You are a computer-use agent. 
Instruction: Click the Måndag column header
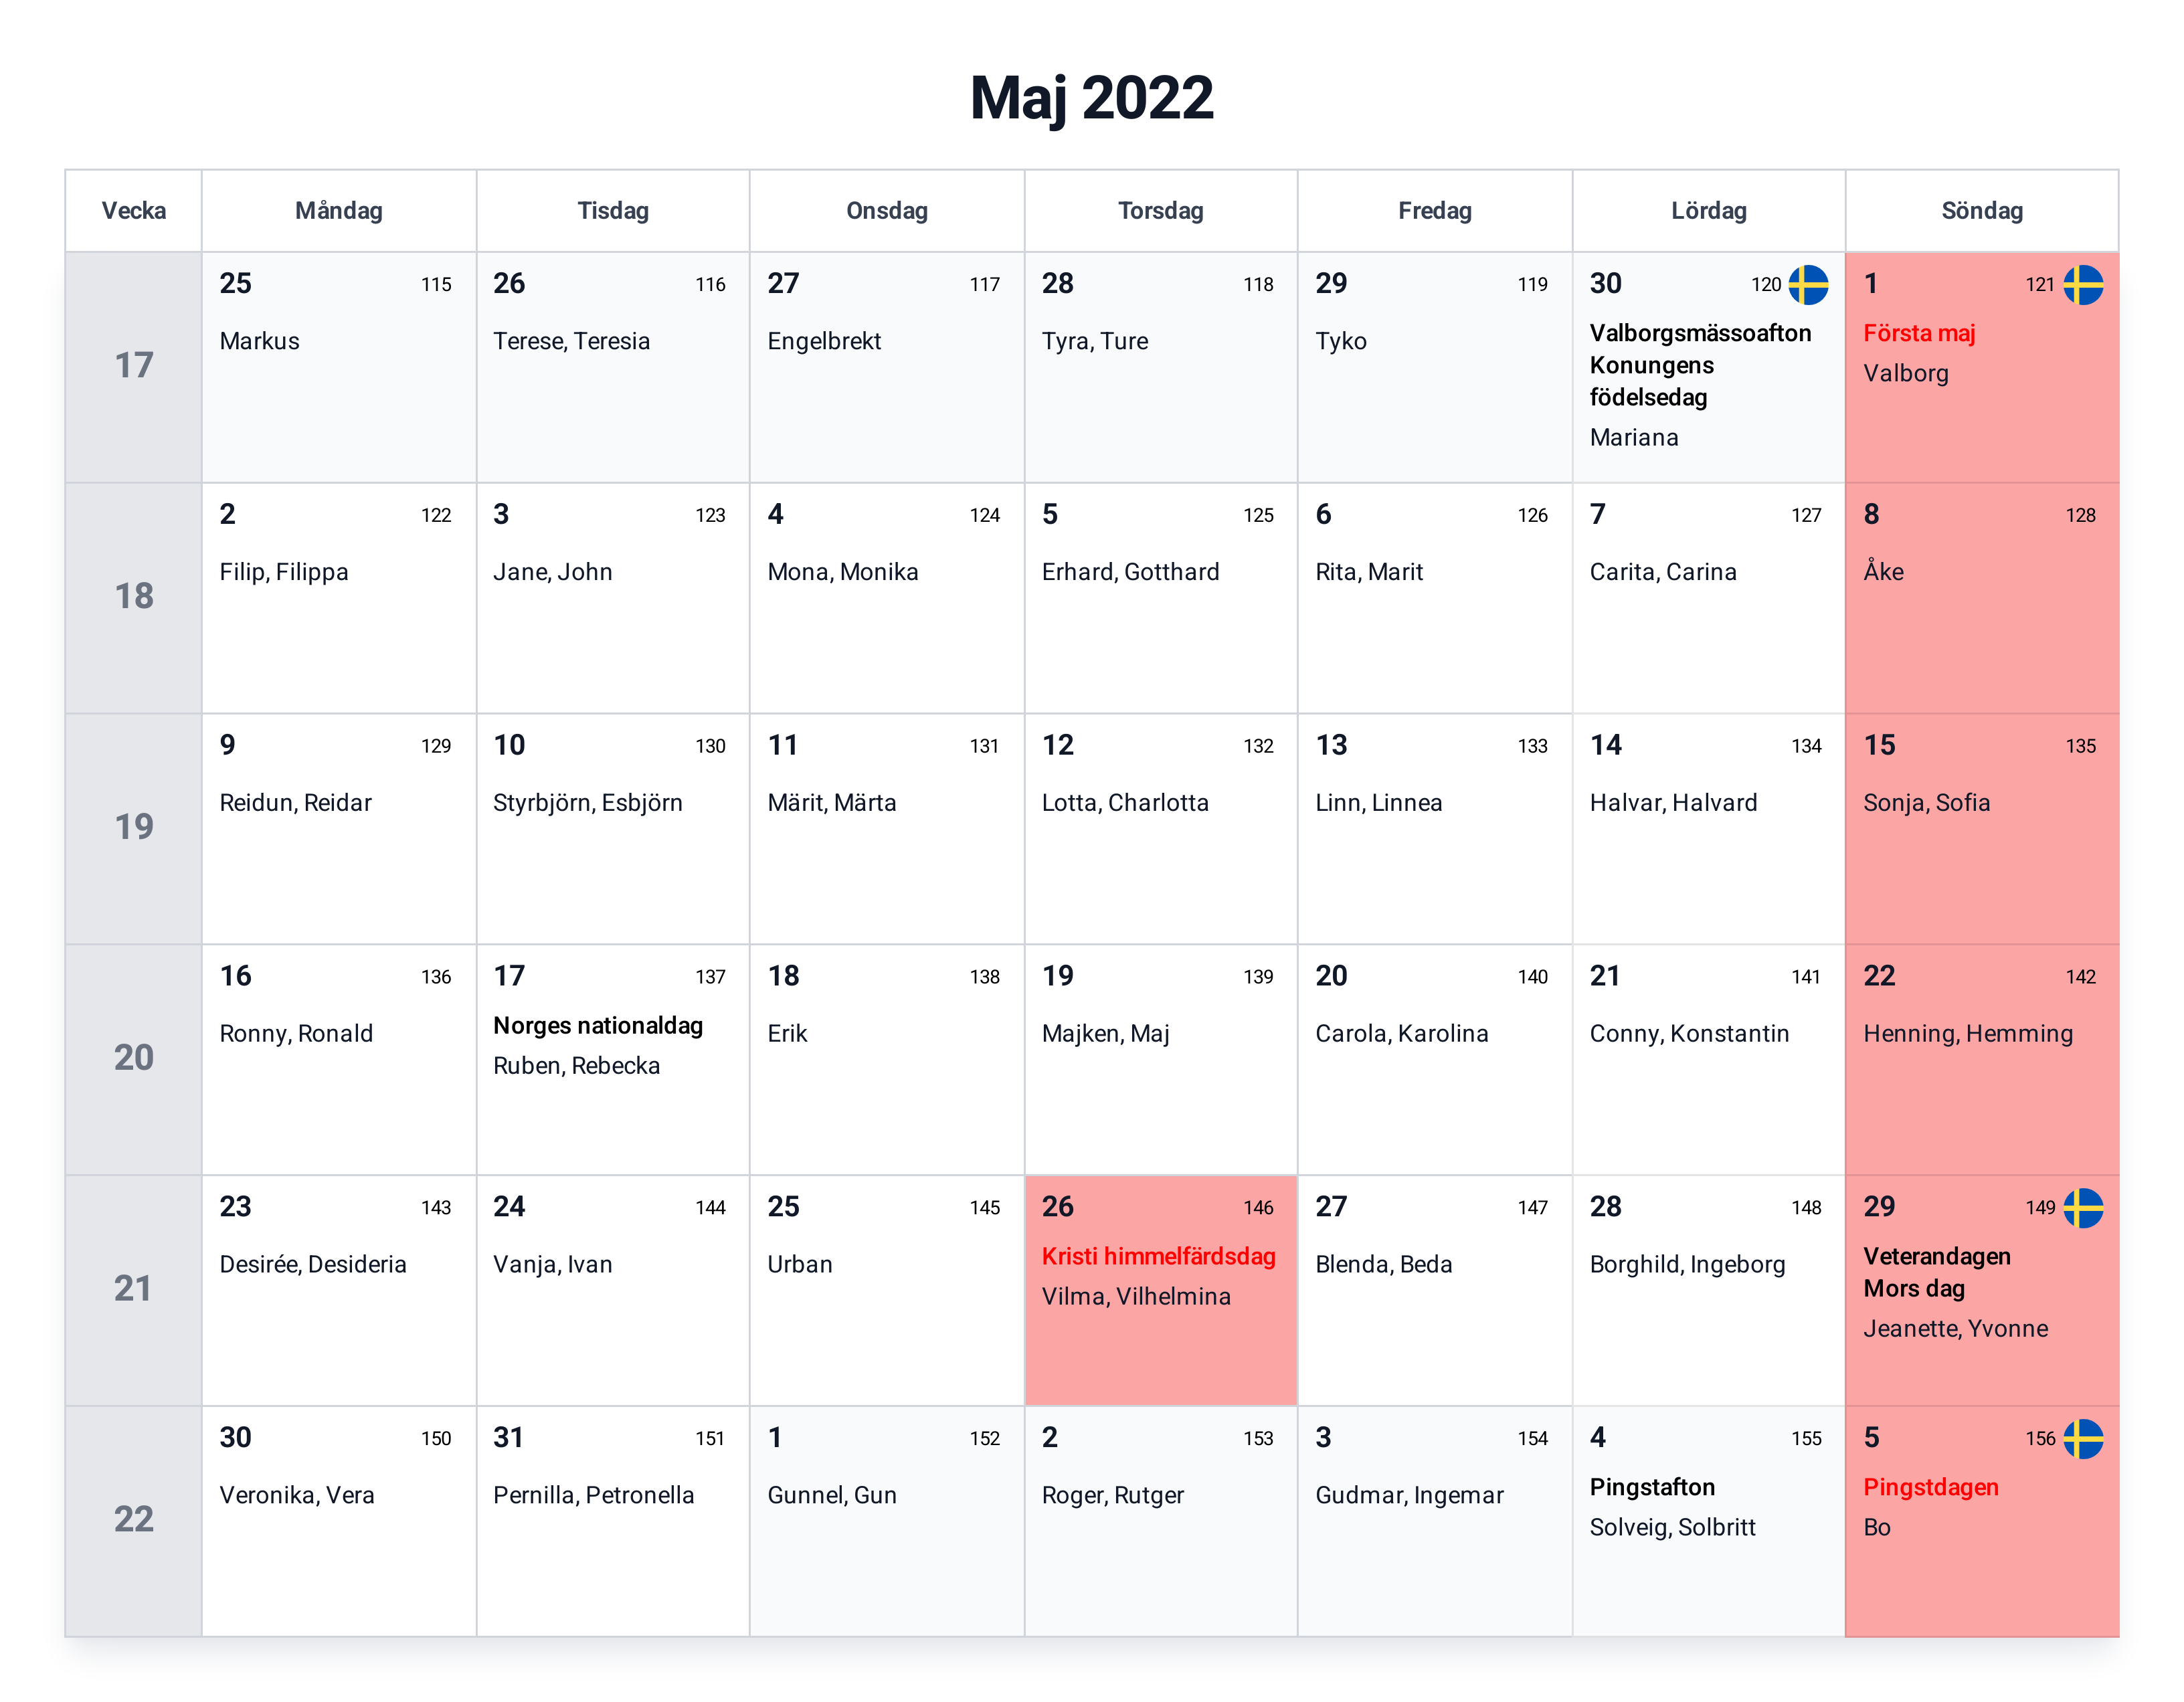[339, 211]
